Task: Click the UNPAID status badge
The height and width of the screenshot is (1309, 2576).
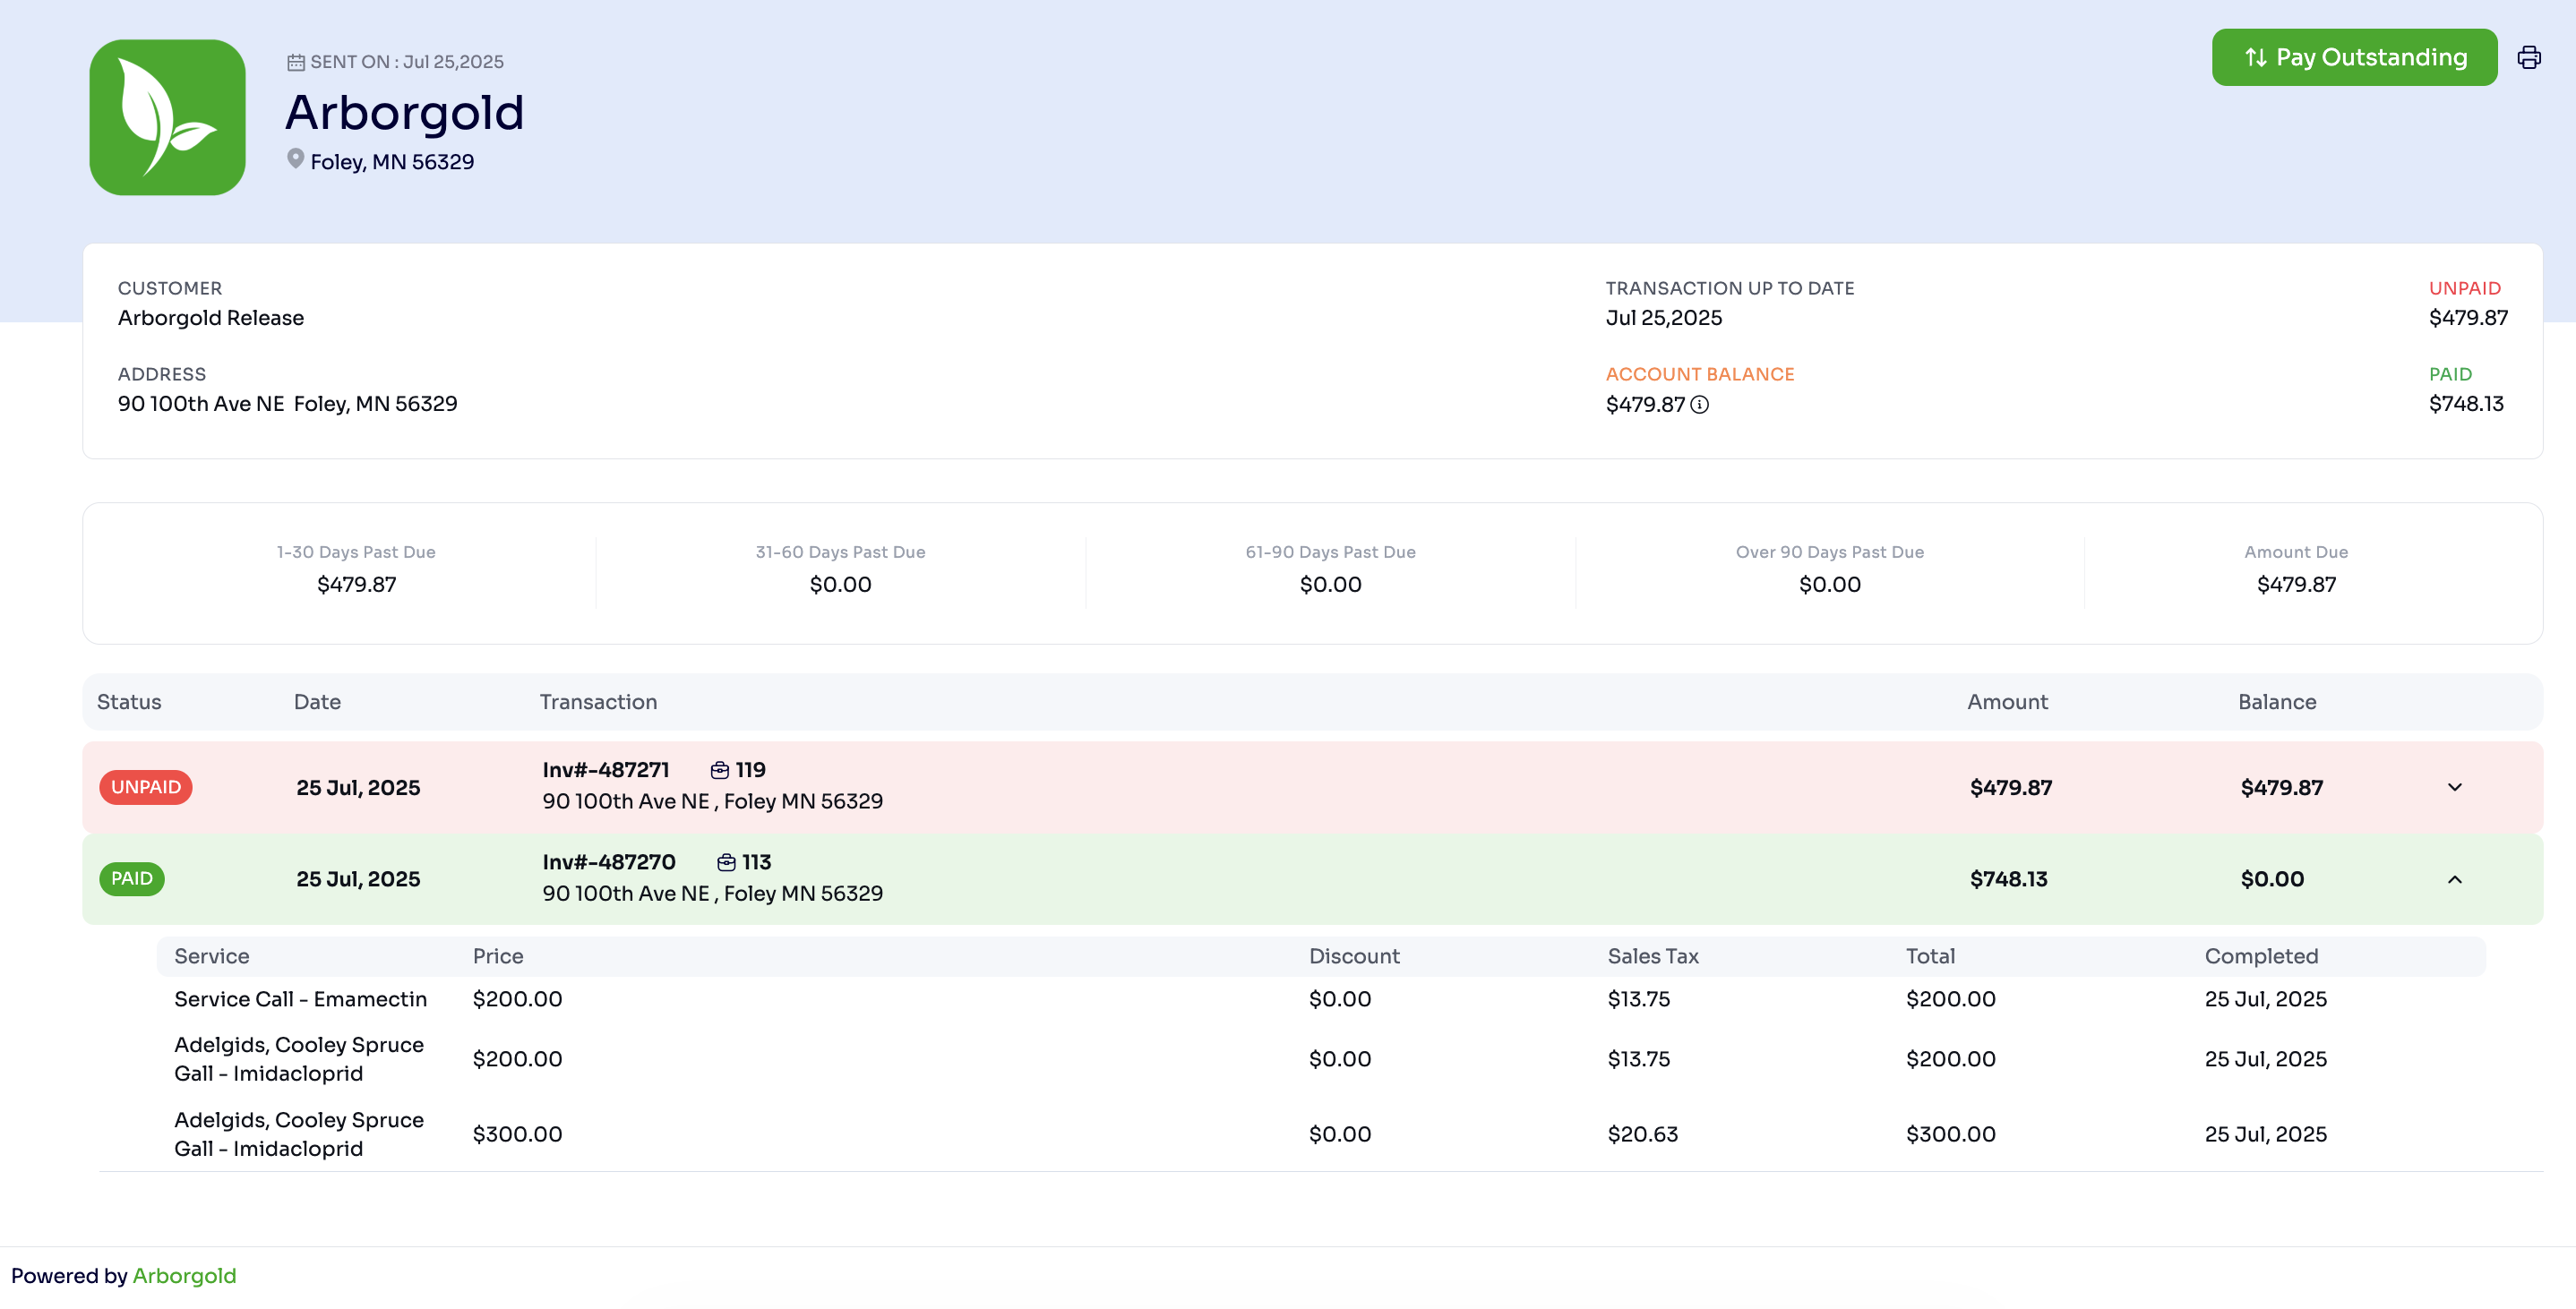Action: click(146, 787)
